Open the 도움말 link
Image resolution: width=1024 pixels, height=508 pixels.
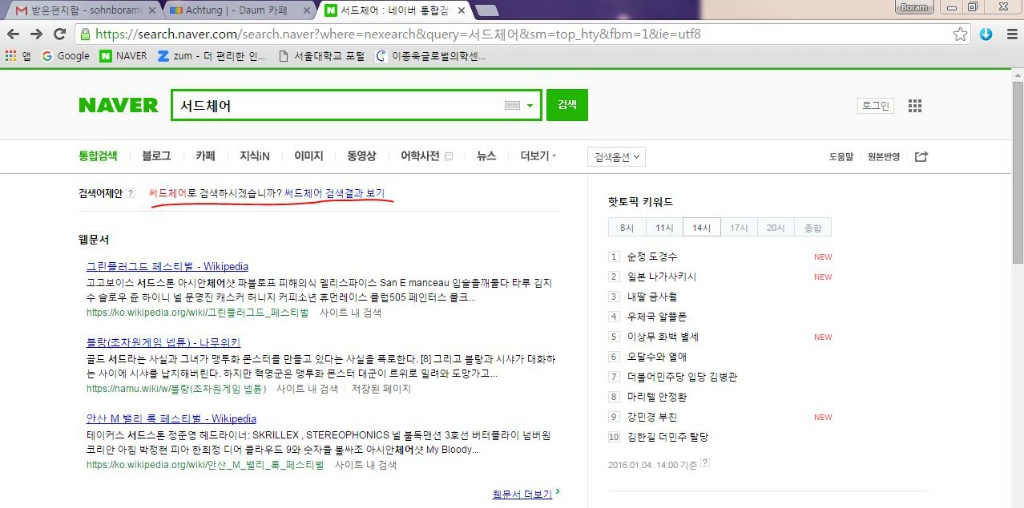pos(841,157)
